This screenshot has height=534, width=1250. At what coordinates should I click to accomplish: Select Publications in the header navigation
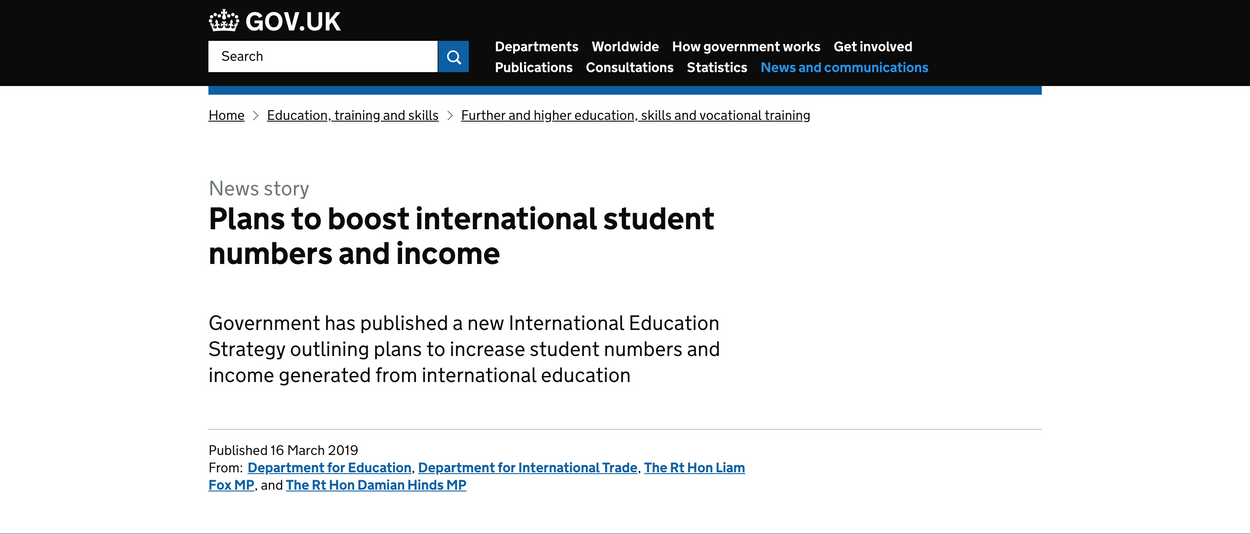534,68
